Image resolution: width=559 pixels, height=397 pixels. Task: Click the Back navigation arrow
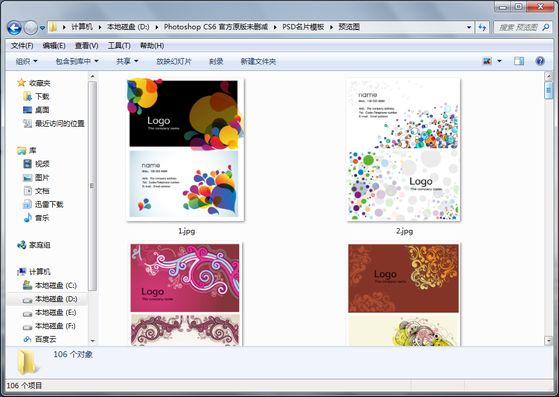[14, 27]
